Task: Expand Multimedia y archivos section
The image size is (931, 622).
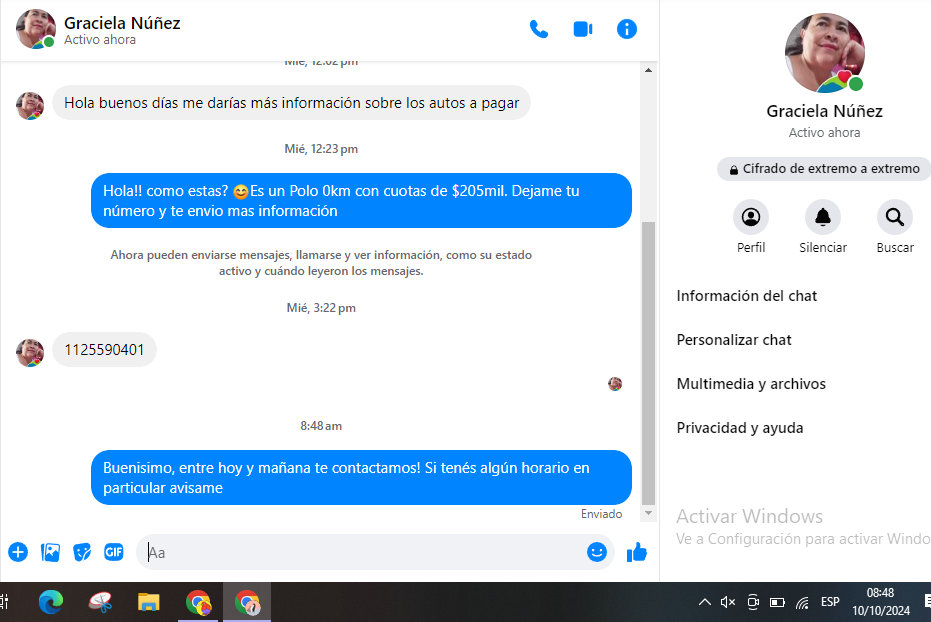Action: (x=751, y=384)
